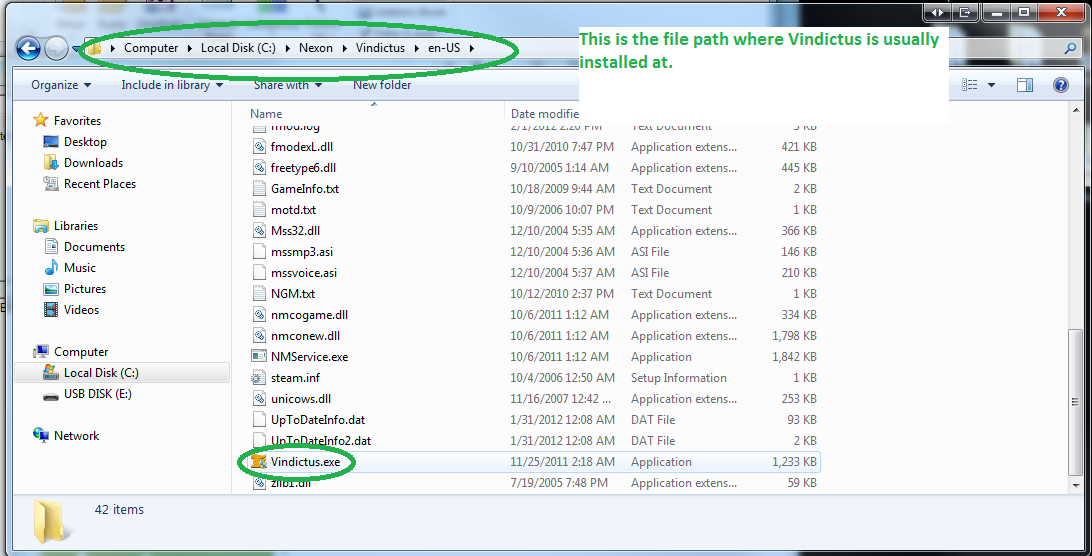Screen dimensions: 1092x556
Task: Select the UpToDateInfo.dat file icon
Action: 259,419
